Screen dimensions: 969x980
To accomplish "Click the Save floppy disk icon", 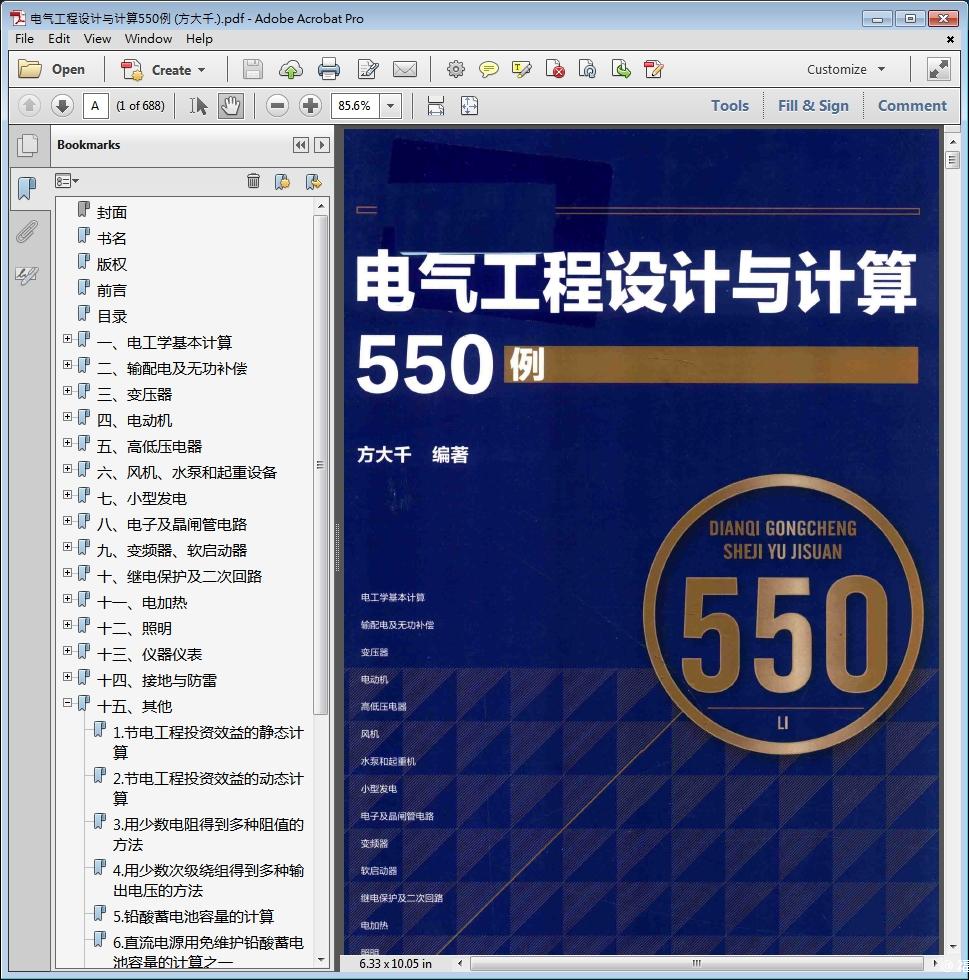I will 253,69.
